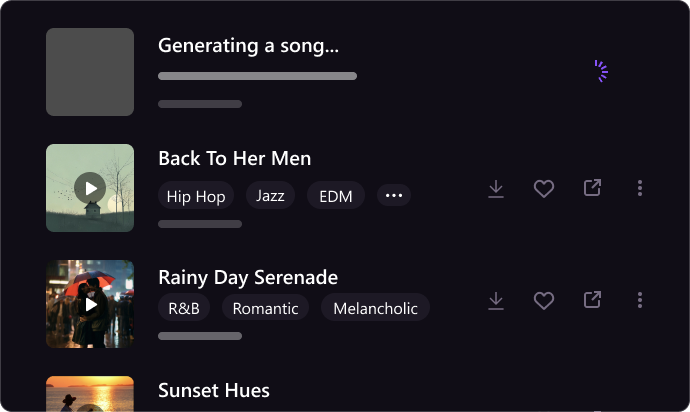
Task: Select the Jazz genre tag
Action: [270, 196]
